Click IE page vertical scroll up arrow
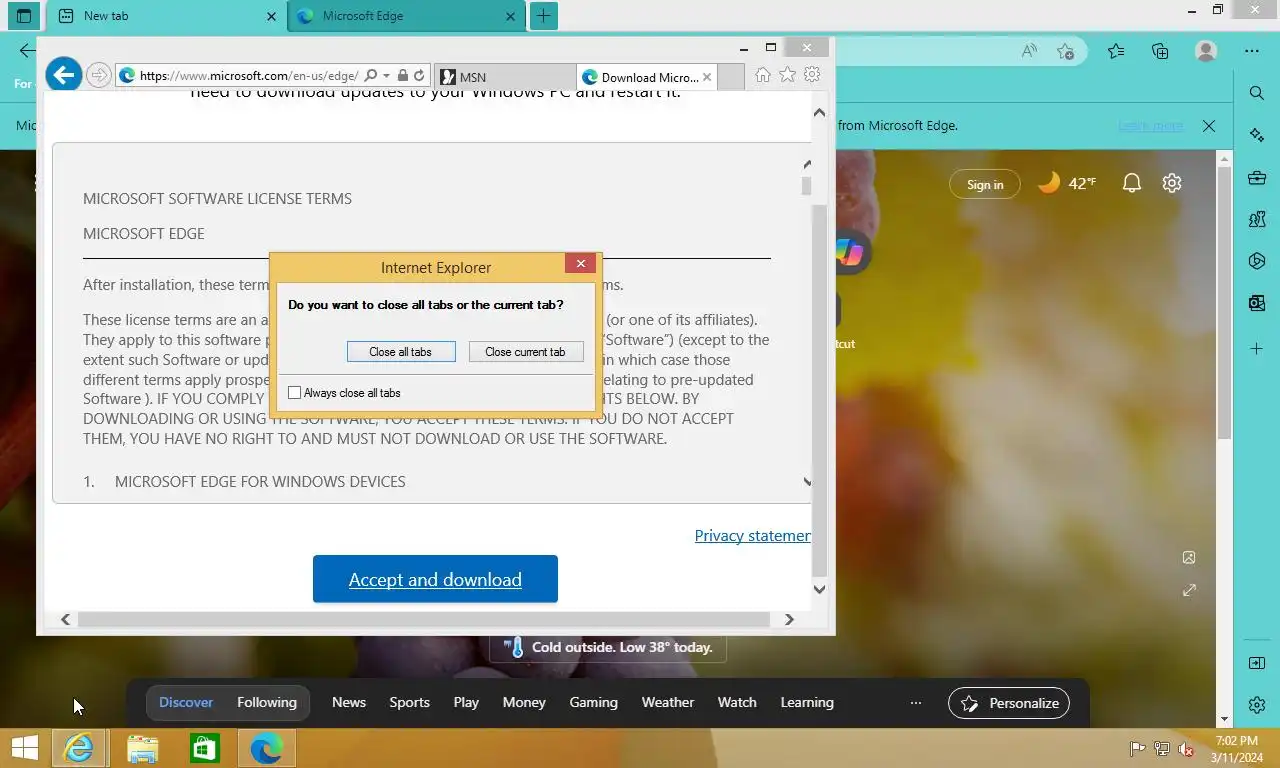The image size is (1280, 768). [819, 112]
